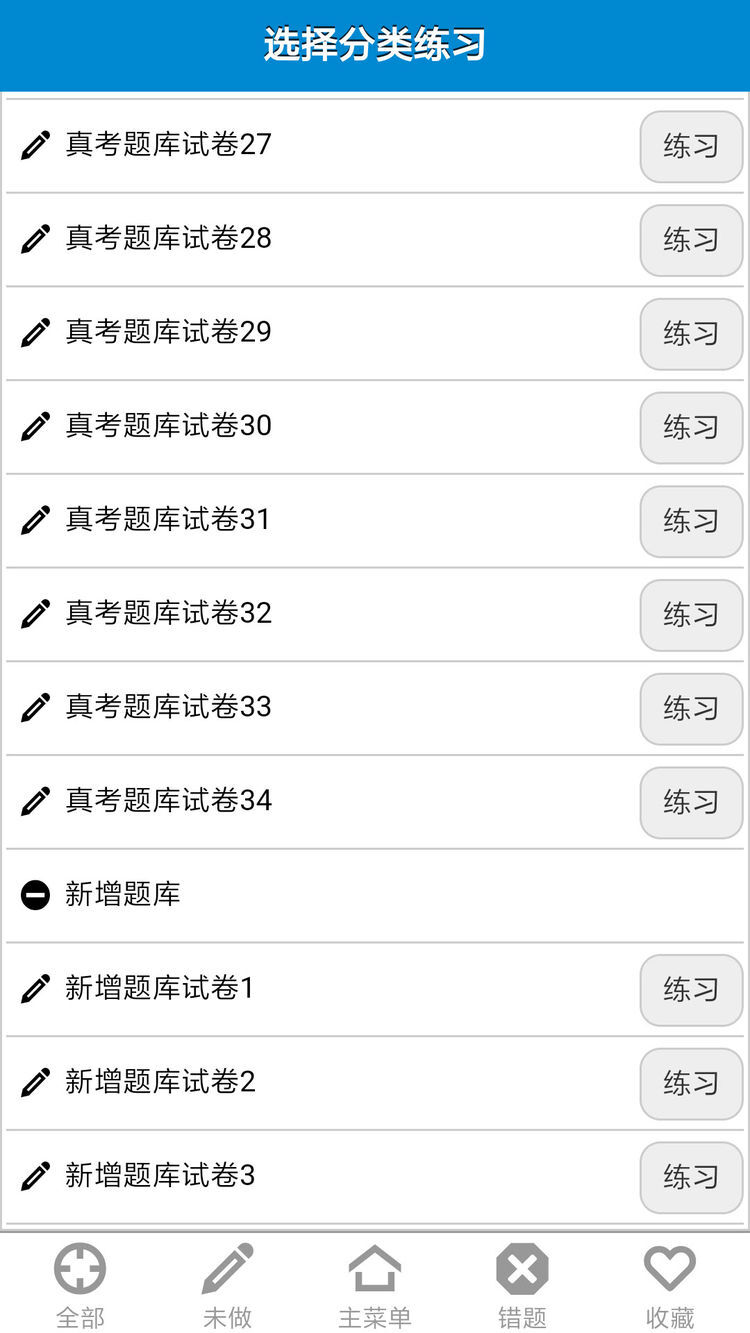Click the 选择分类练习 title header

pyautogui.click(x=375, y=45)
